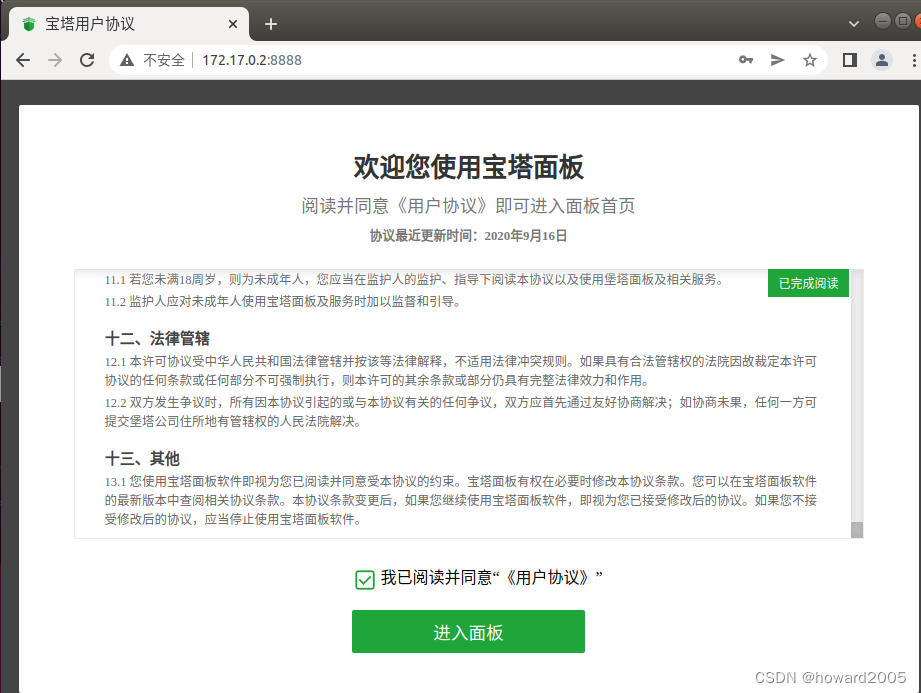Click heading 十二、法律管辖
Image resolution: width=921 pixels, height=693 pixels.
[x=157, y=338]
